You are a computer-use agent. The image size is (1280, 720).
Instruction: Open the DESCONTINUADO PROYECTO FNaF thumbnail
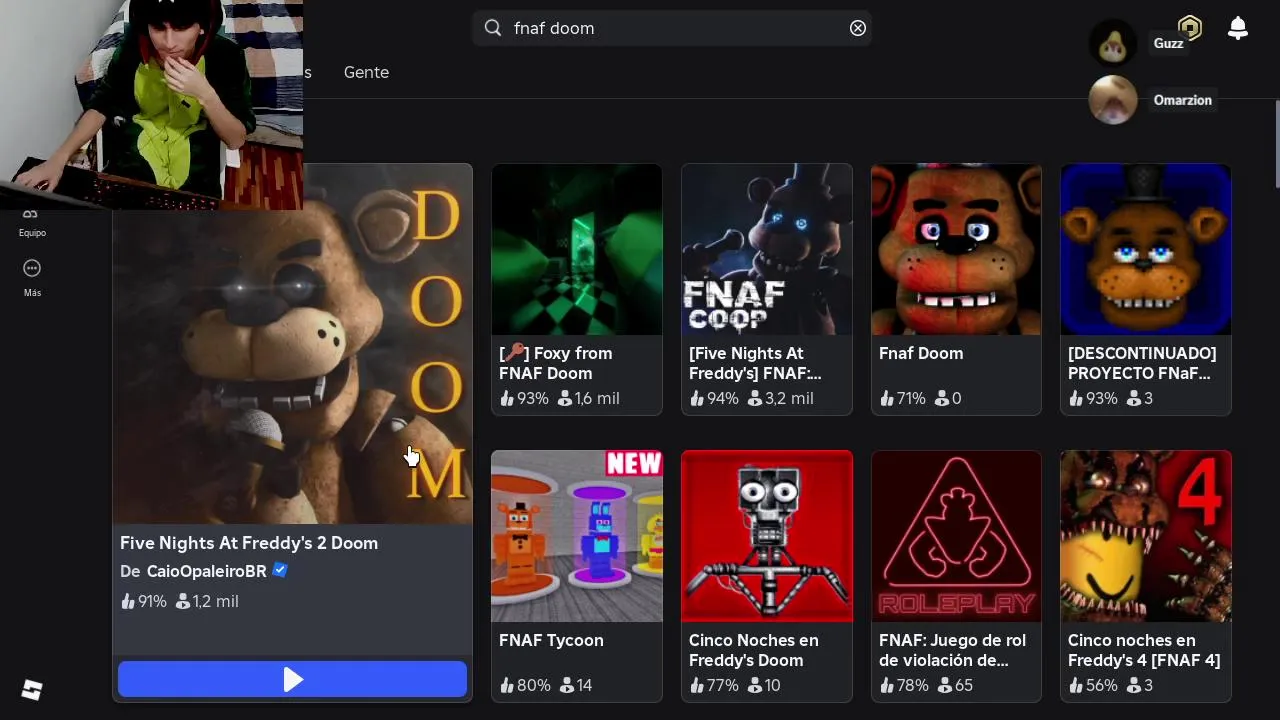[x=1146, y=249]
